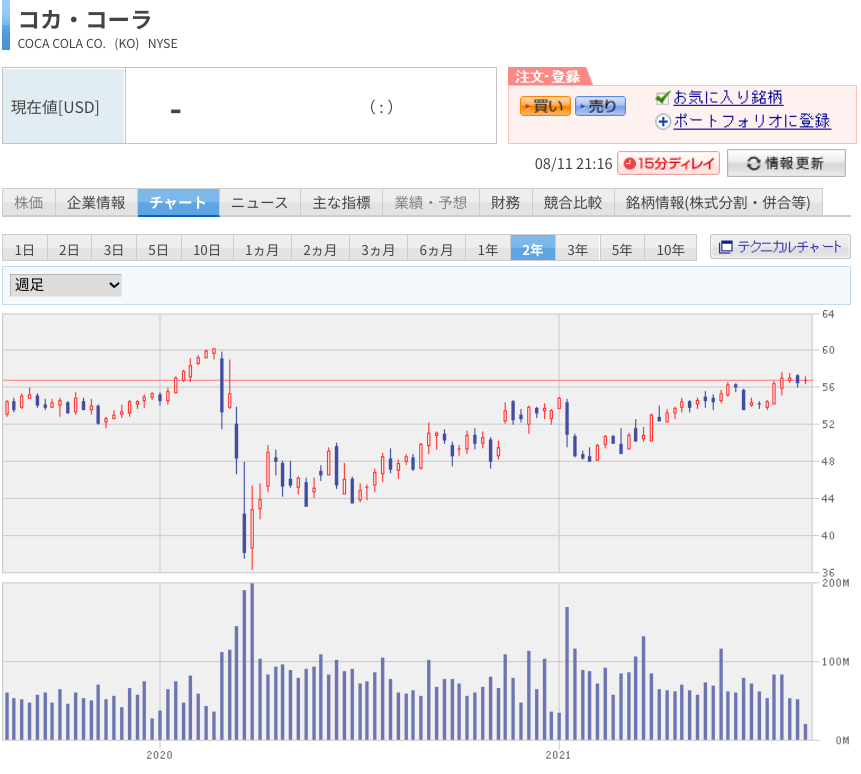Click the 現在値[USD] label cell
Viewport: 861px width, 774px height.
click(64, 106)
